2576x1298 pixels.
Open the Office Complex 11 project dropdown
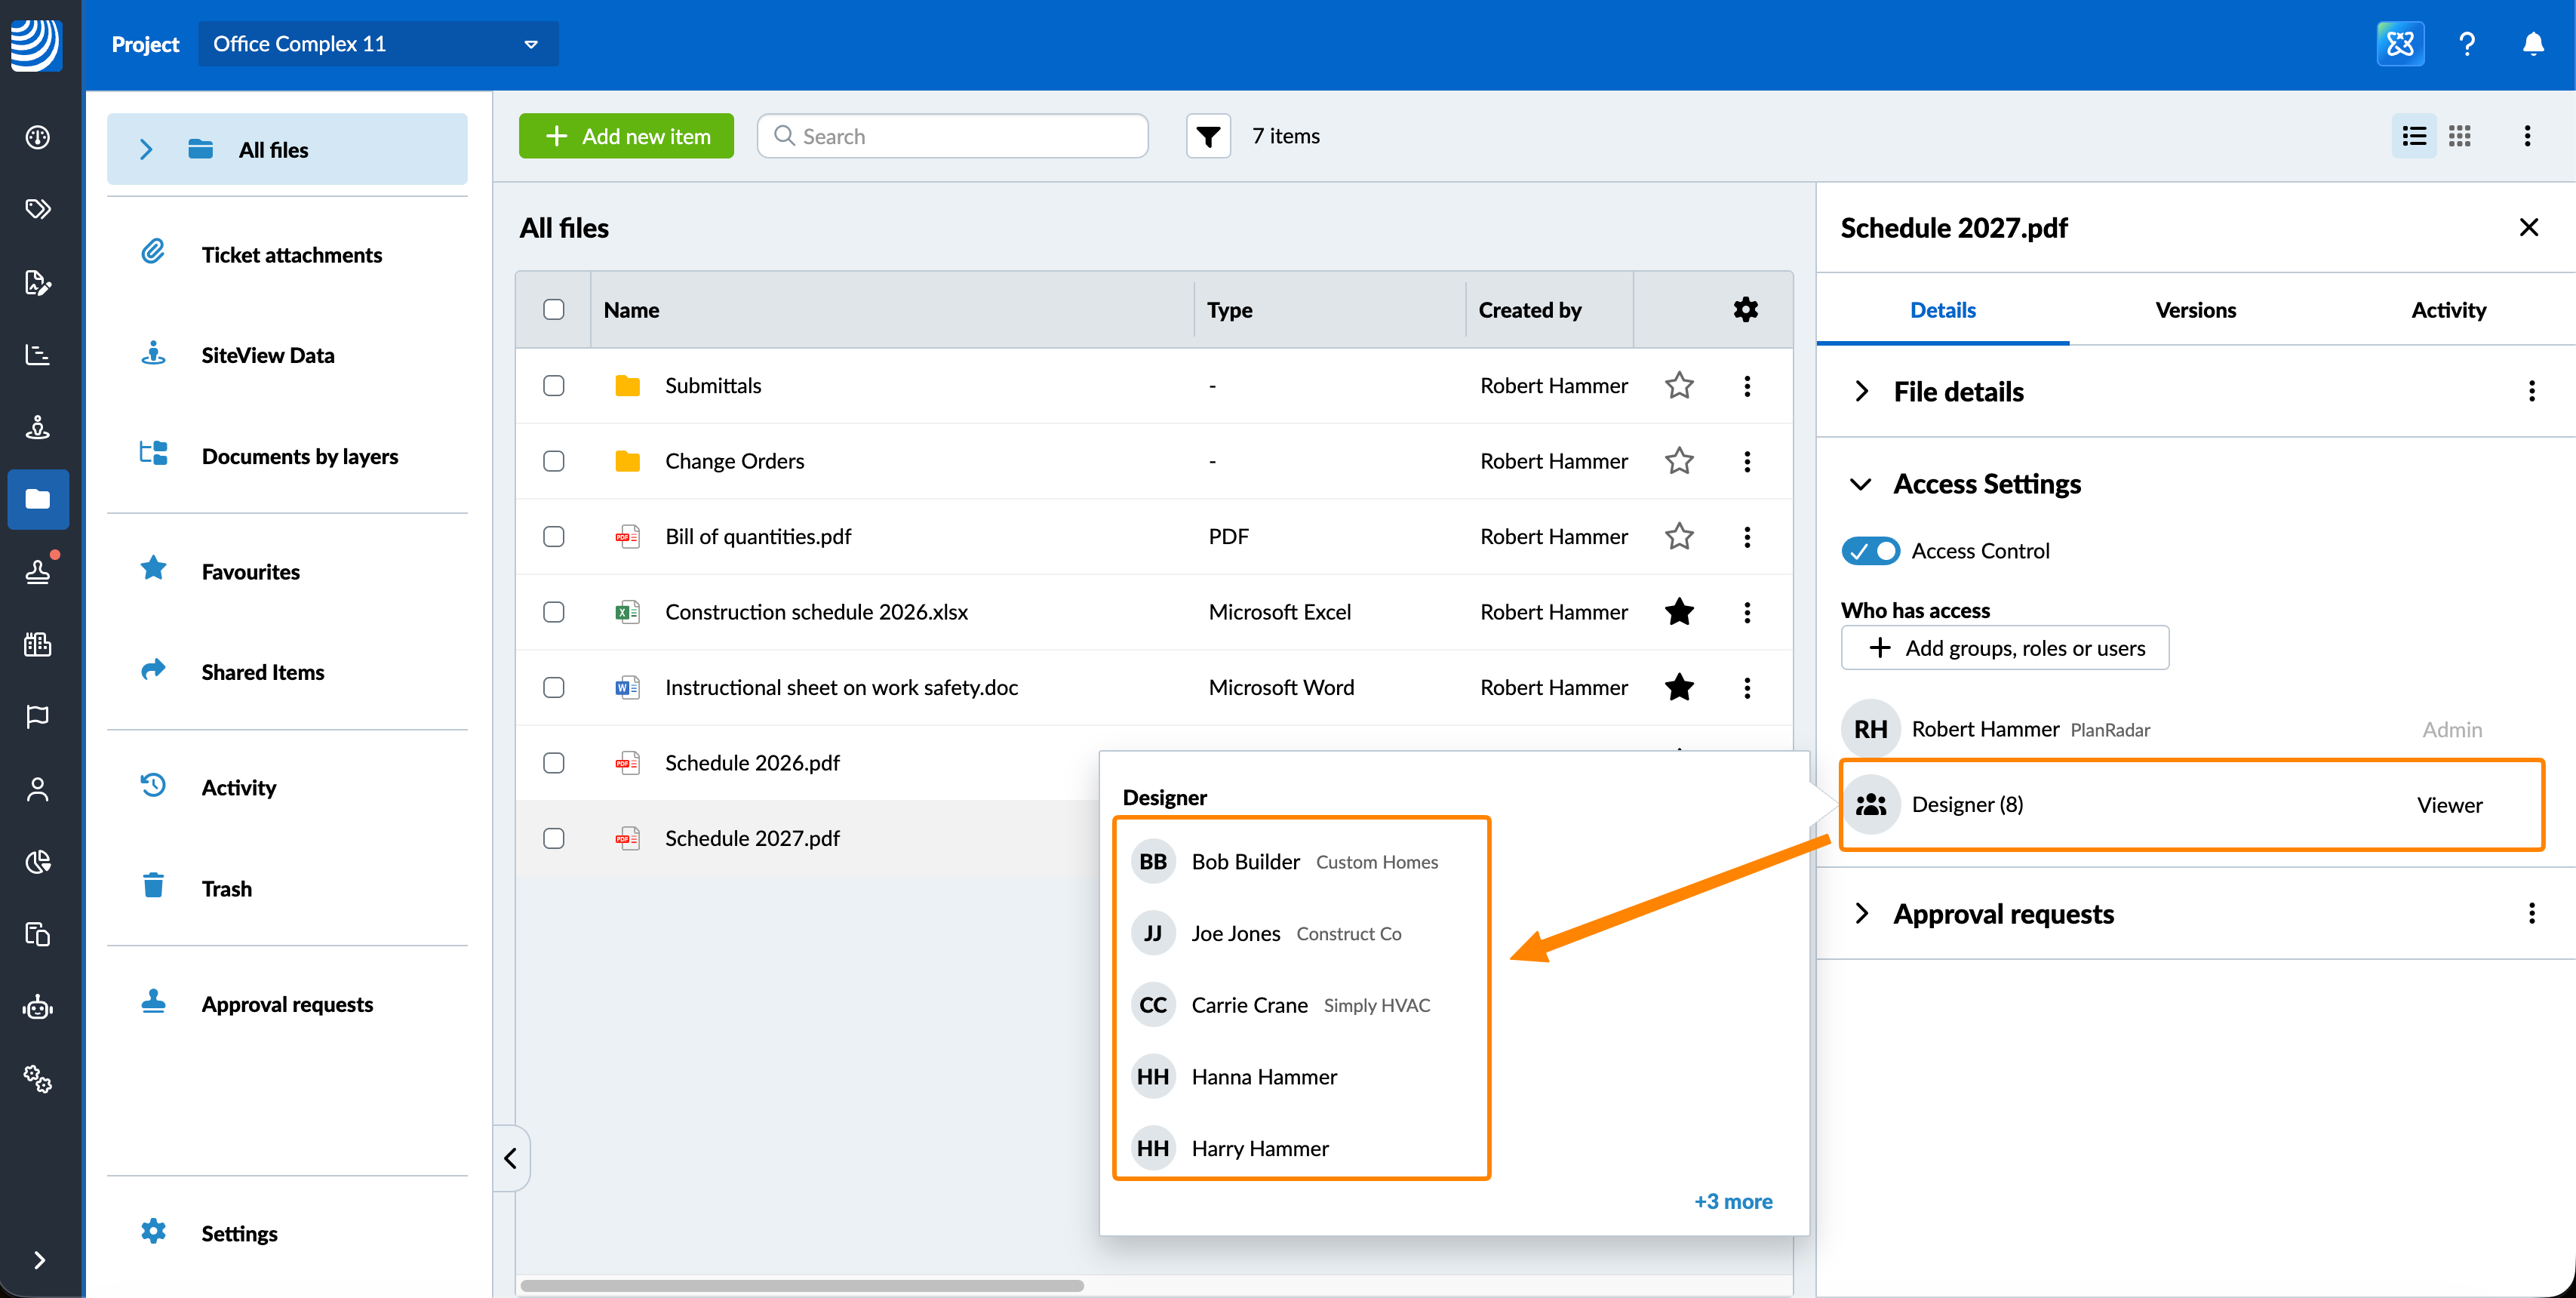(x=378, y=44)
